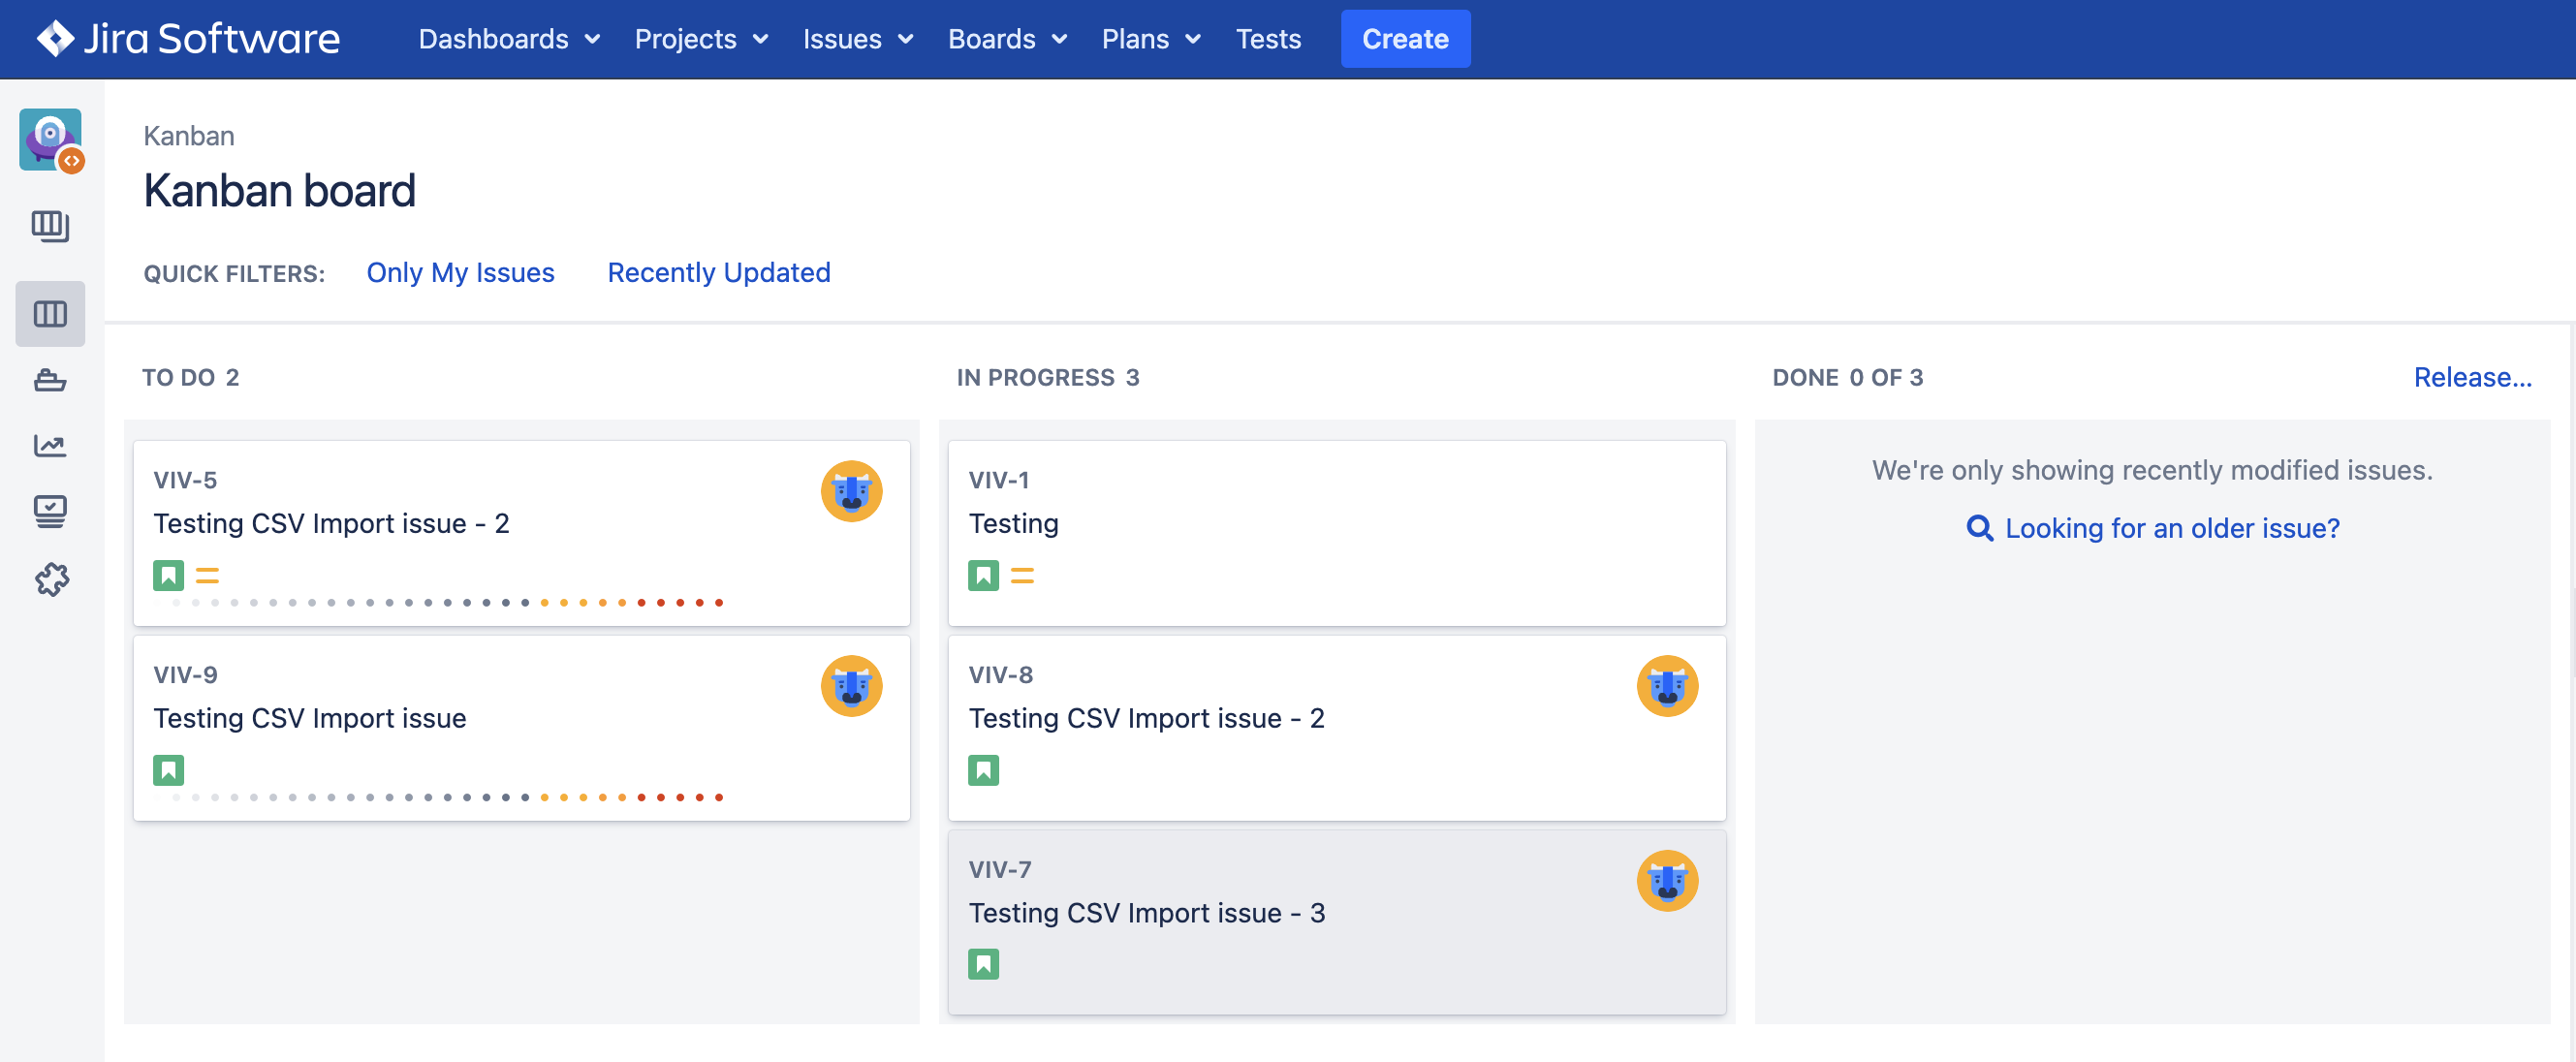This screenshot has width=2576, height=1062.
Task: Toggle the Recently Updated quick filter
Action: [x=719, y=272]
